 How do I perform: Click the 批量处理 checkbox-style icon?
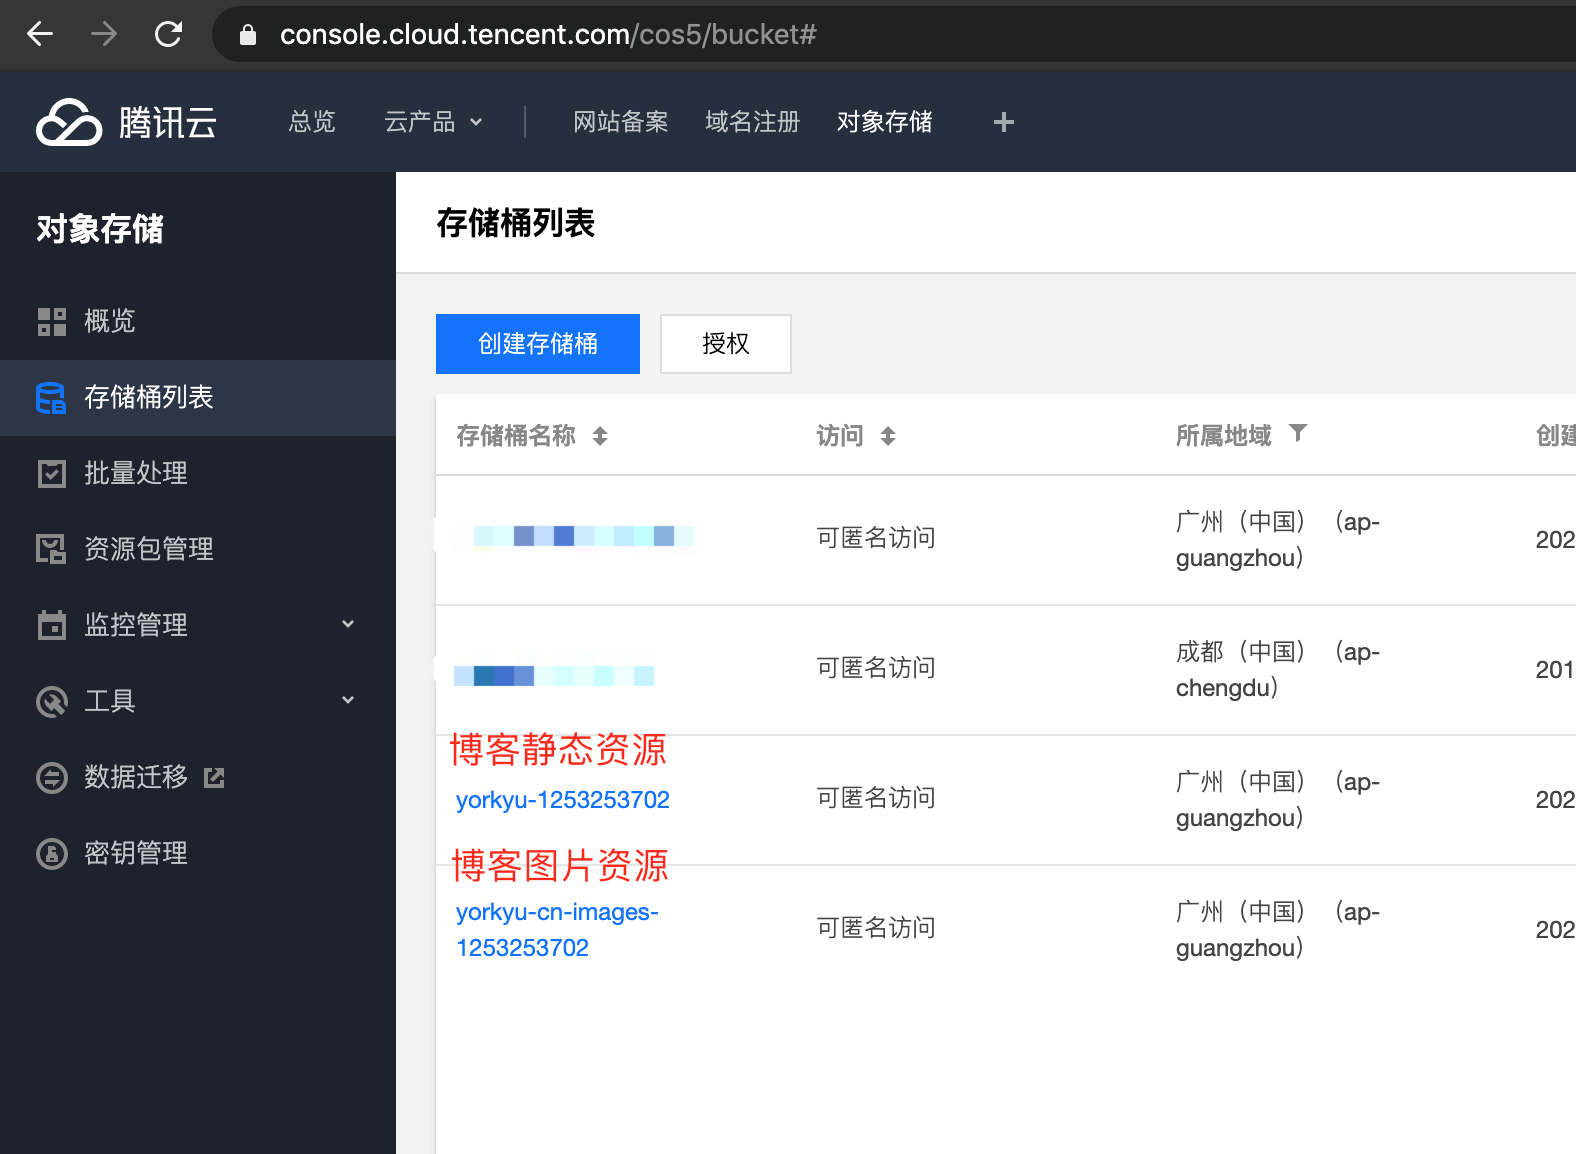52,473
